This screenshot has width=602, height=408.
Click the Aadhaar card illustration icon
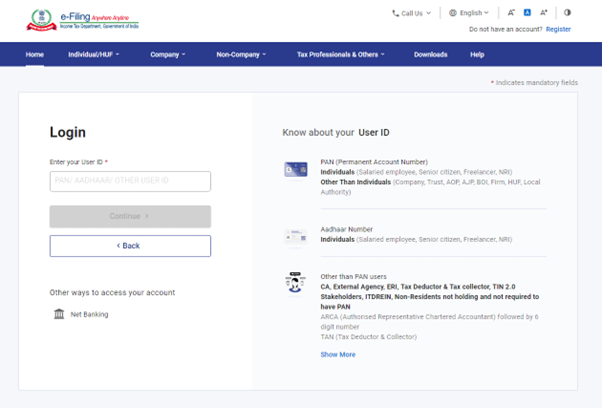[296, 236]
